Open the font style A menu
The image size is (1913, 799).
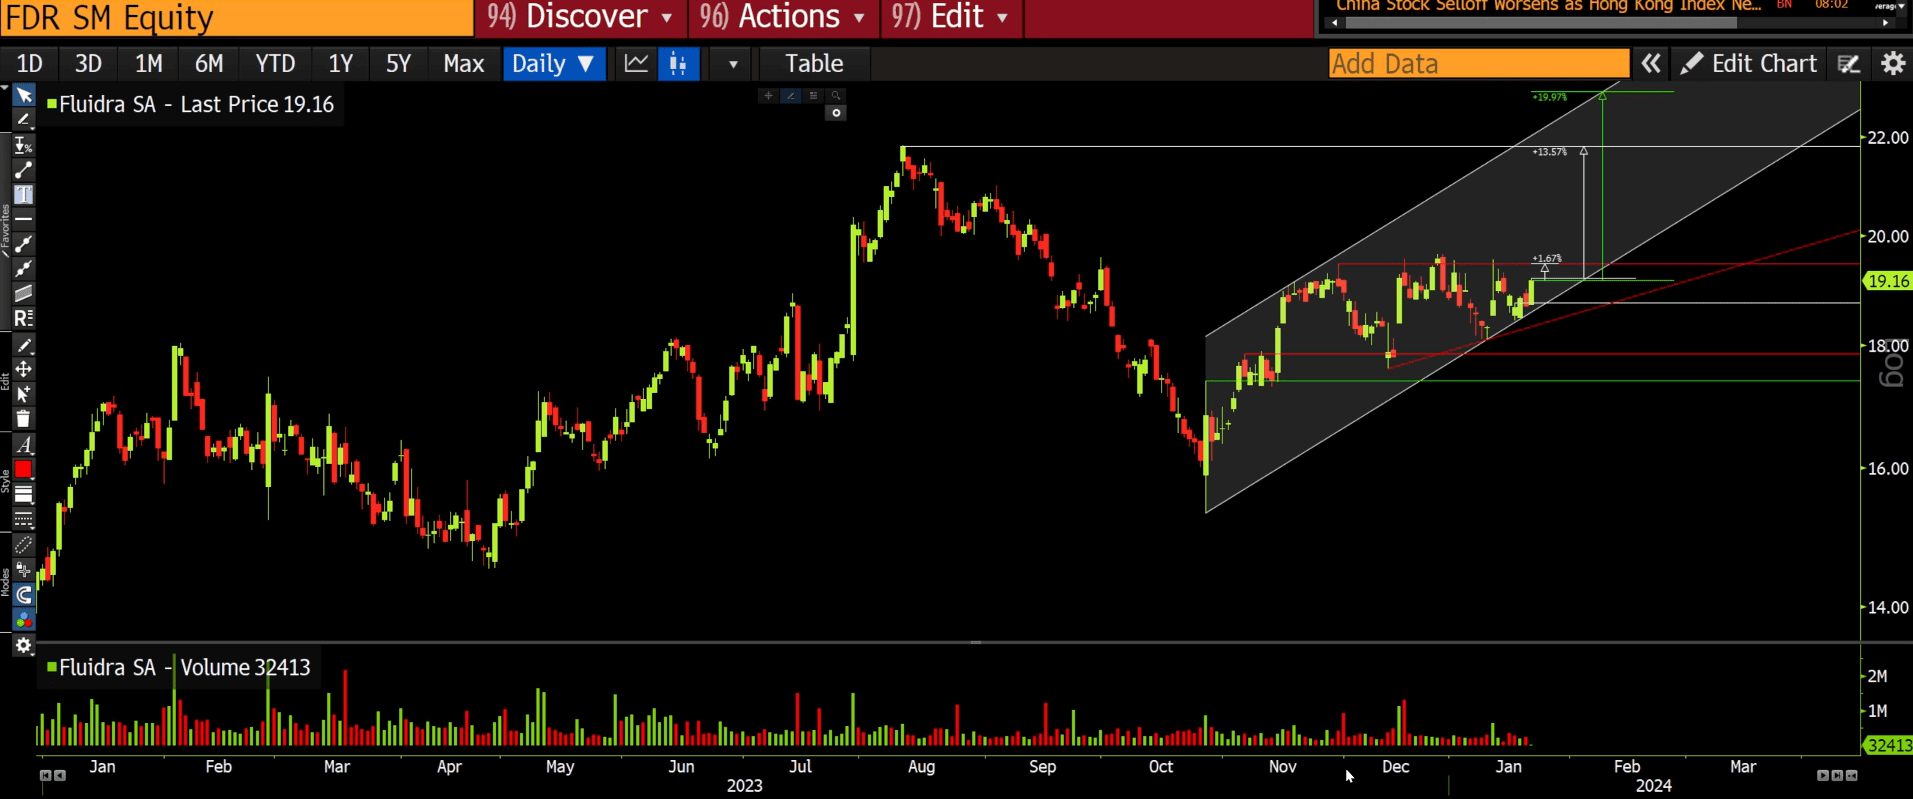point(23,445)
